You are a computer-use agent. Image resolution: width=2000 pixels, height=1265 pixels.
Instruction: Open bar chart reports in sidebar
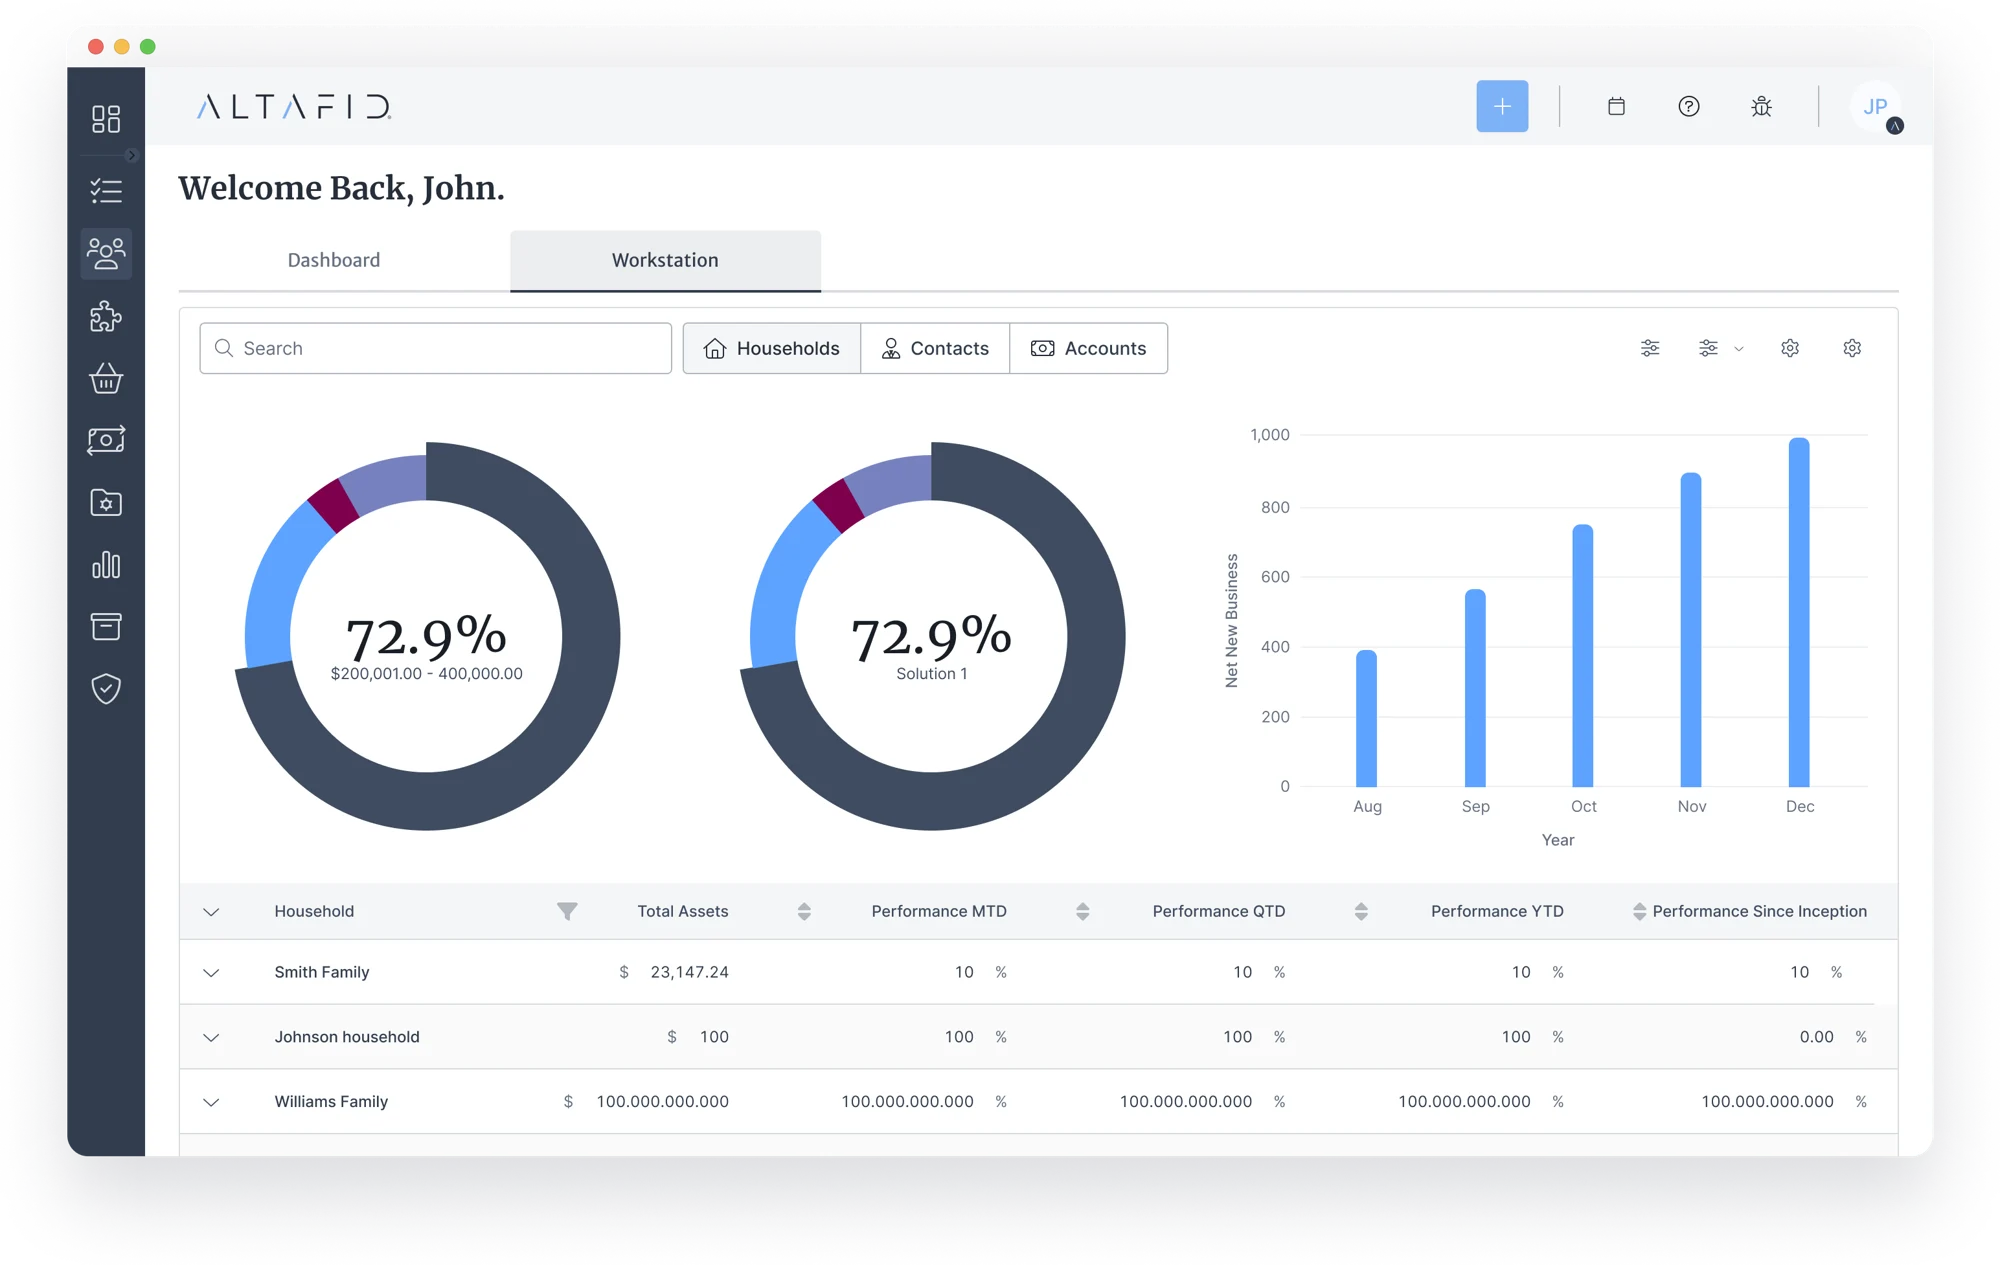(x=106, y=565)
